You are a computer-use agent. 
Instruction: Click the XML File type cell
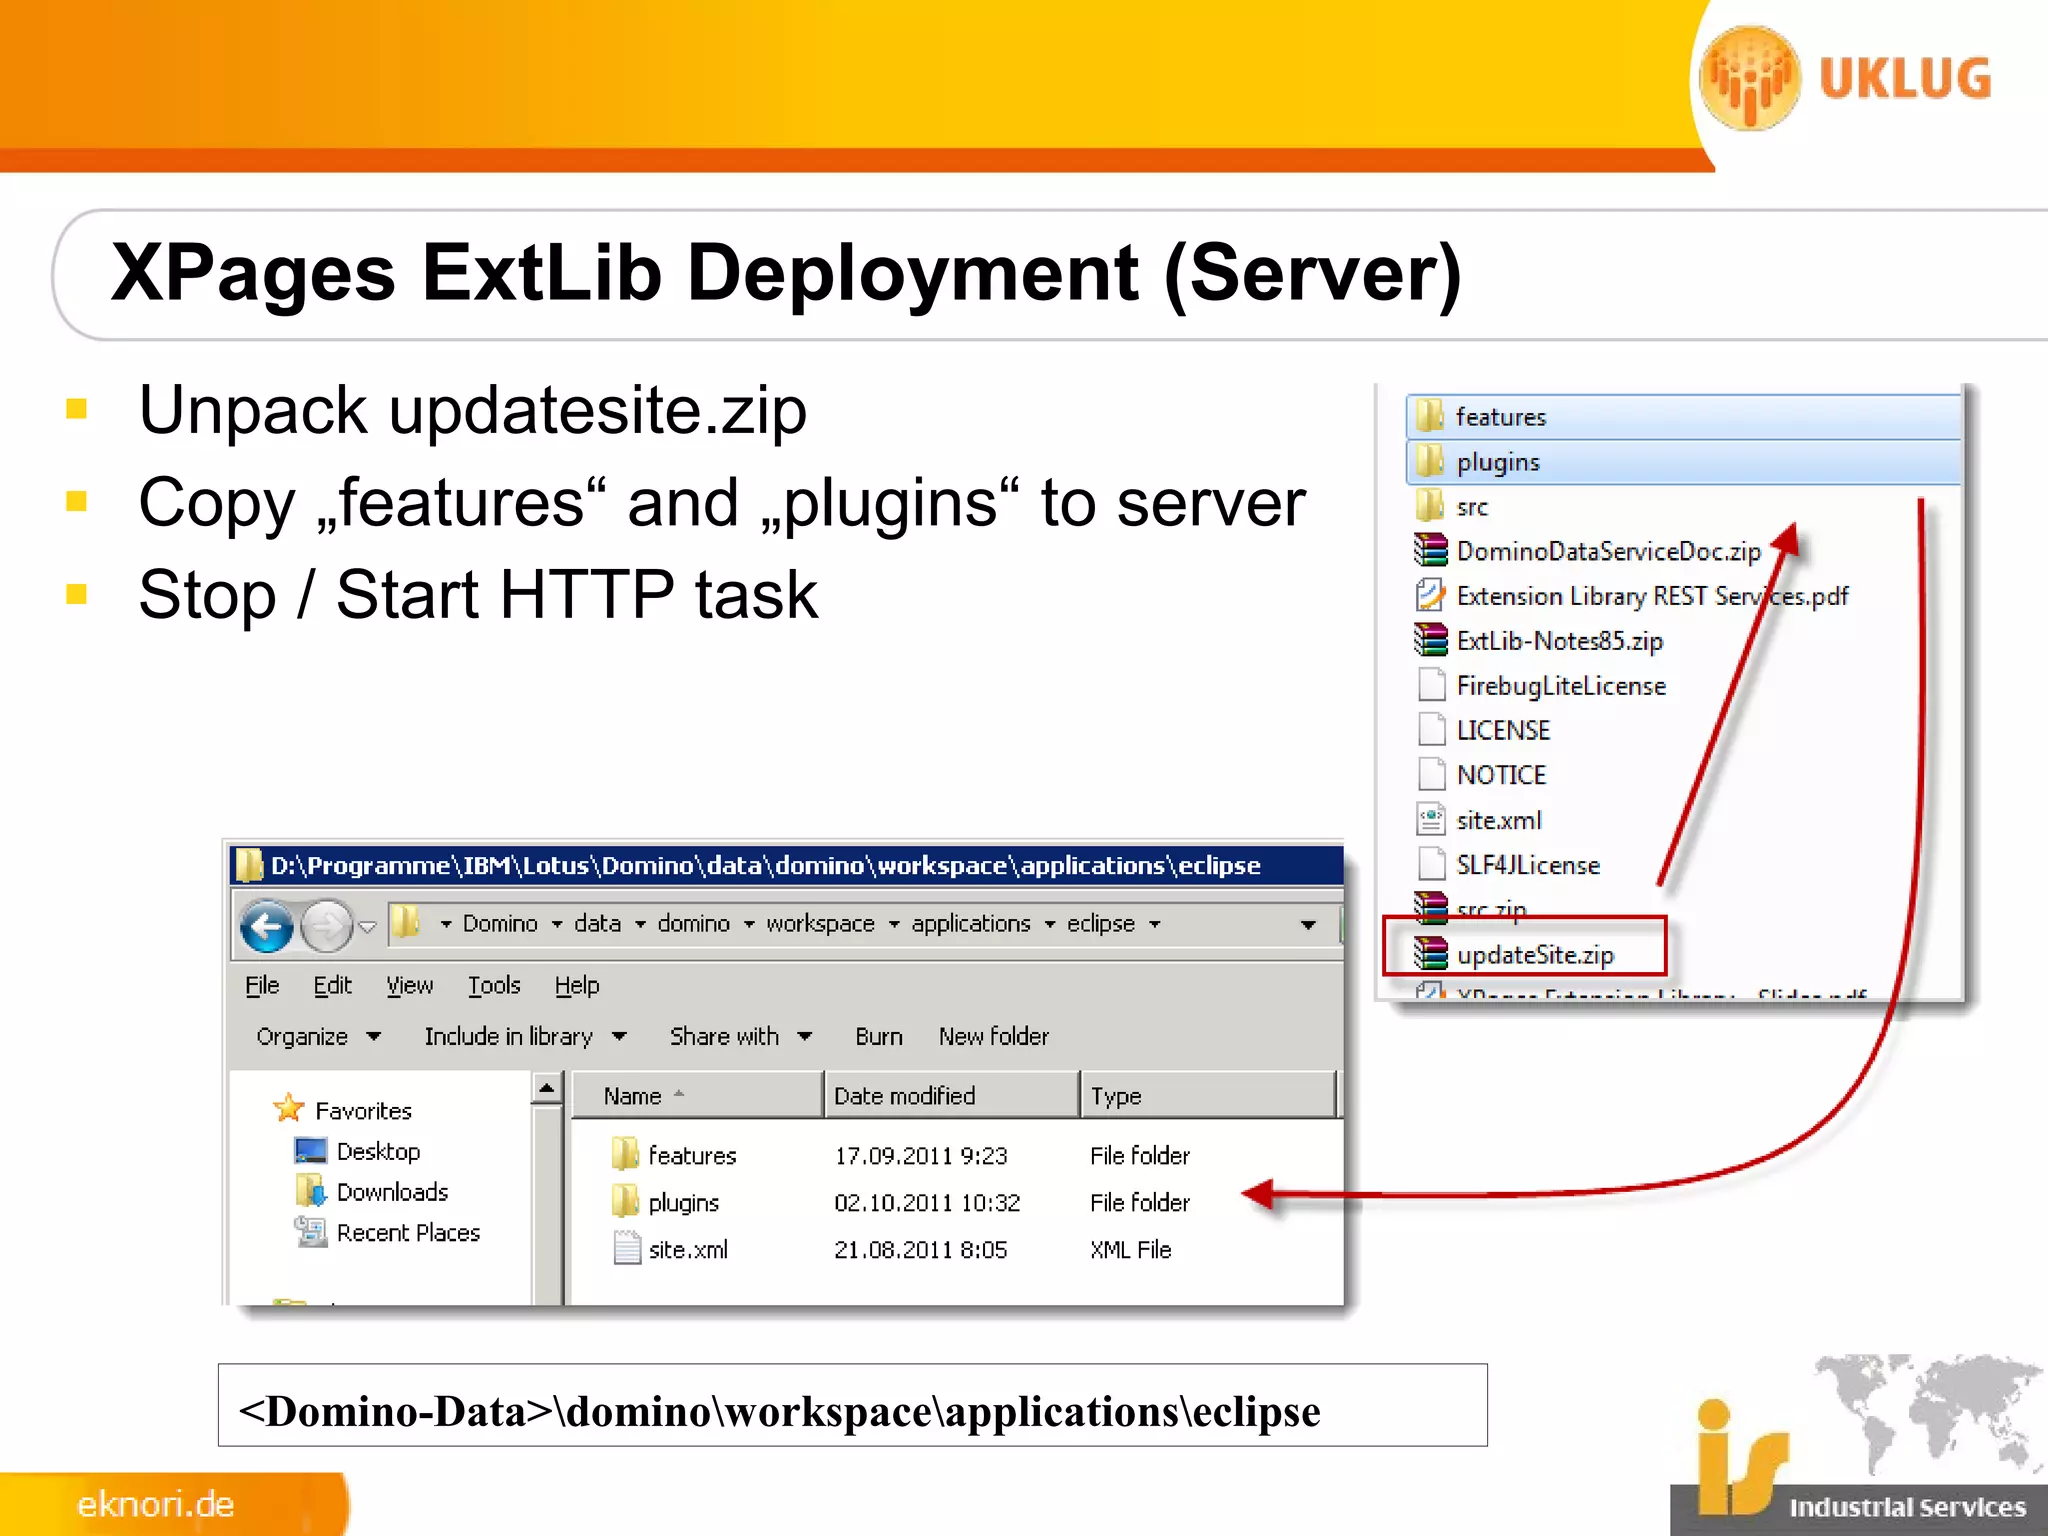[x=1130, y=1250]
